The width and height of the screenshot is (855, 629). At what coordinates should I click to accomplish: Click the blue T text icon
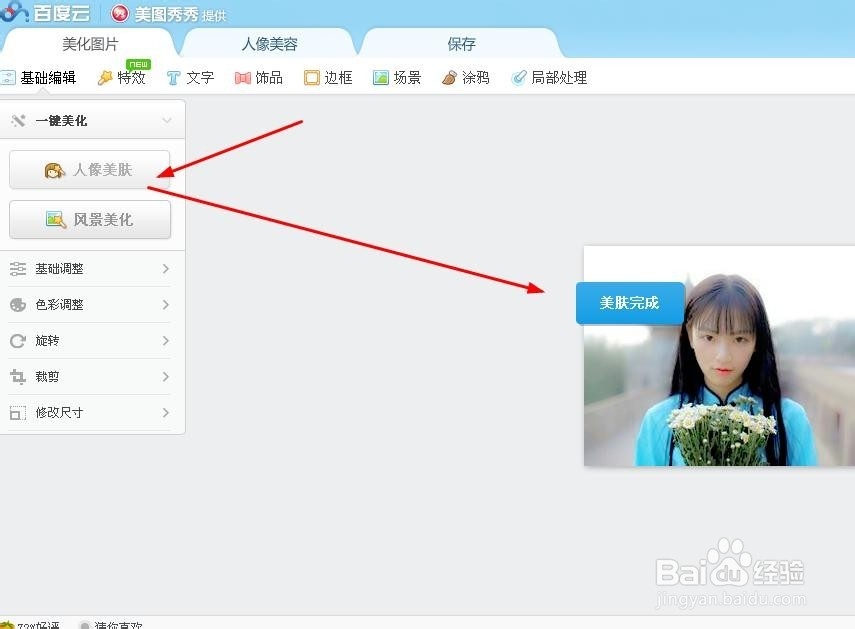point(173,78)
